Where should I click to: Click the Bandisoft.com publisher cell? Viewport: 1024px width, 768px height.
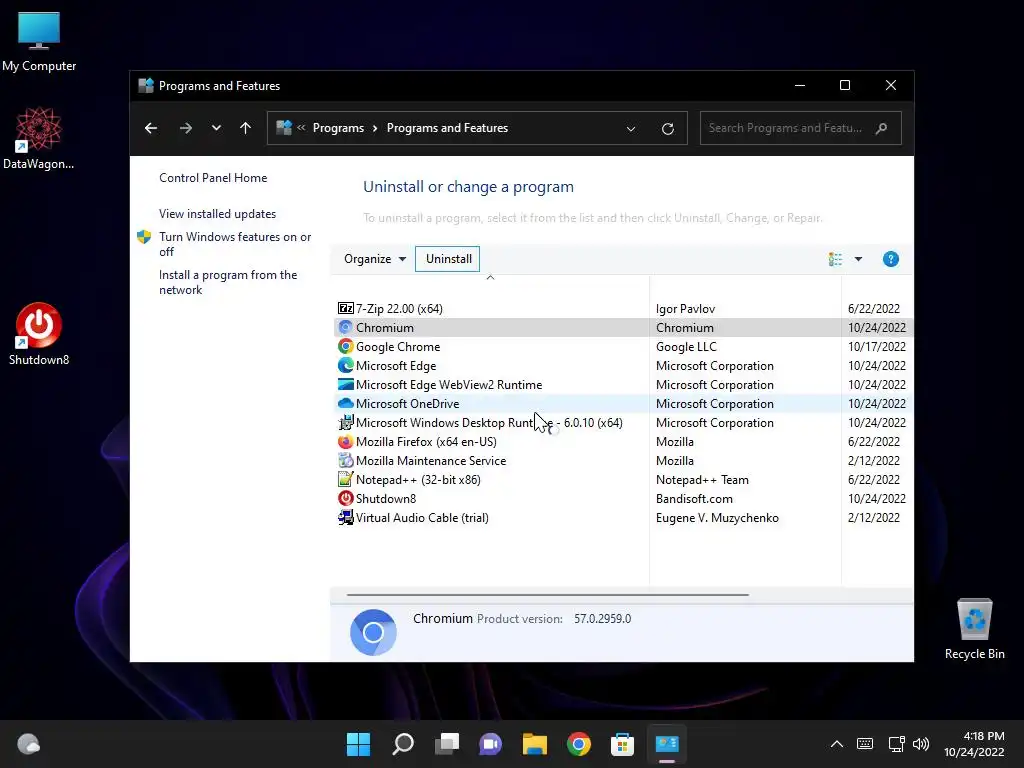pyautogui.click(x=694, y=498)
